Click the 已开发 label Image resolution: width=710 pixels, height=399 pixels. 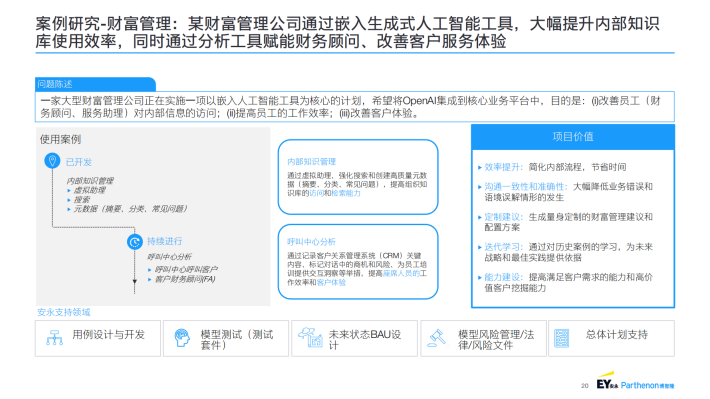79,162
